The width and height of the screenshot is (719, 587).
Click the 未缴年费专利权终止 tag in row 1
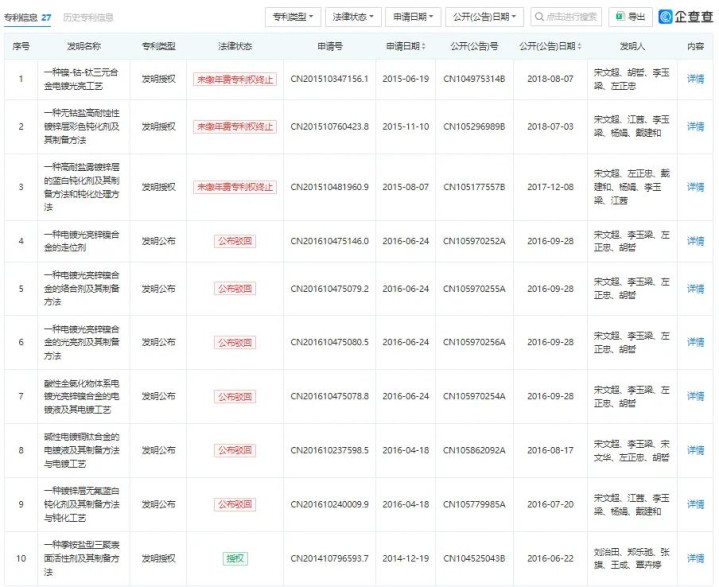(x=235, y=79)
